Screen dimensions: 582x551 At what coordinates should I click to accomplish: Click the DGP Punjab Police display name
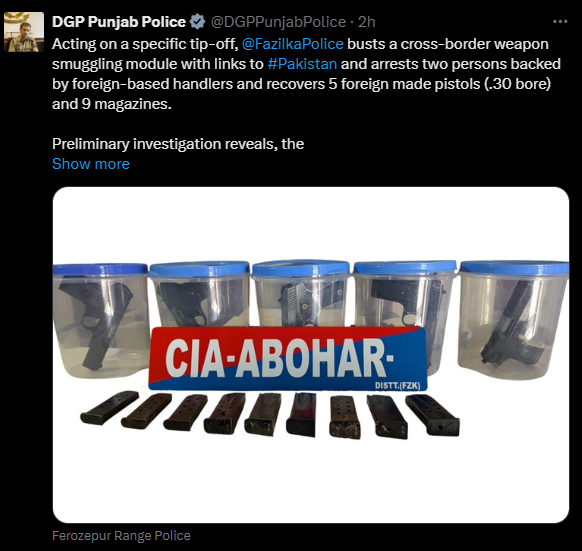119,22
